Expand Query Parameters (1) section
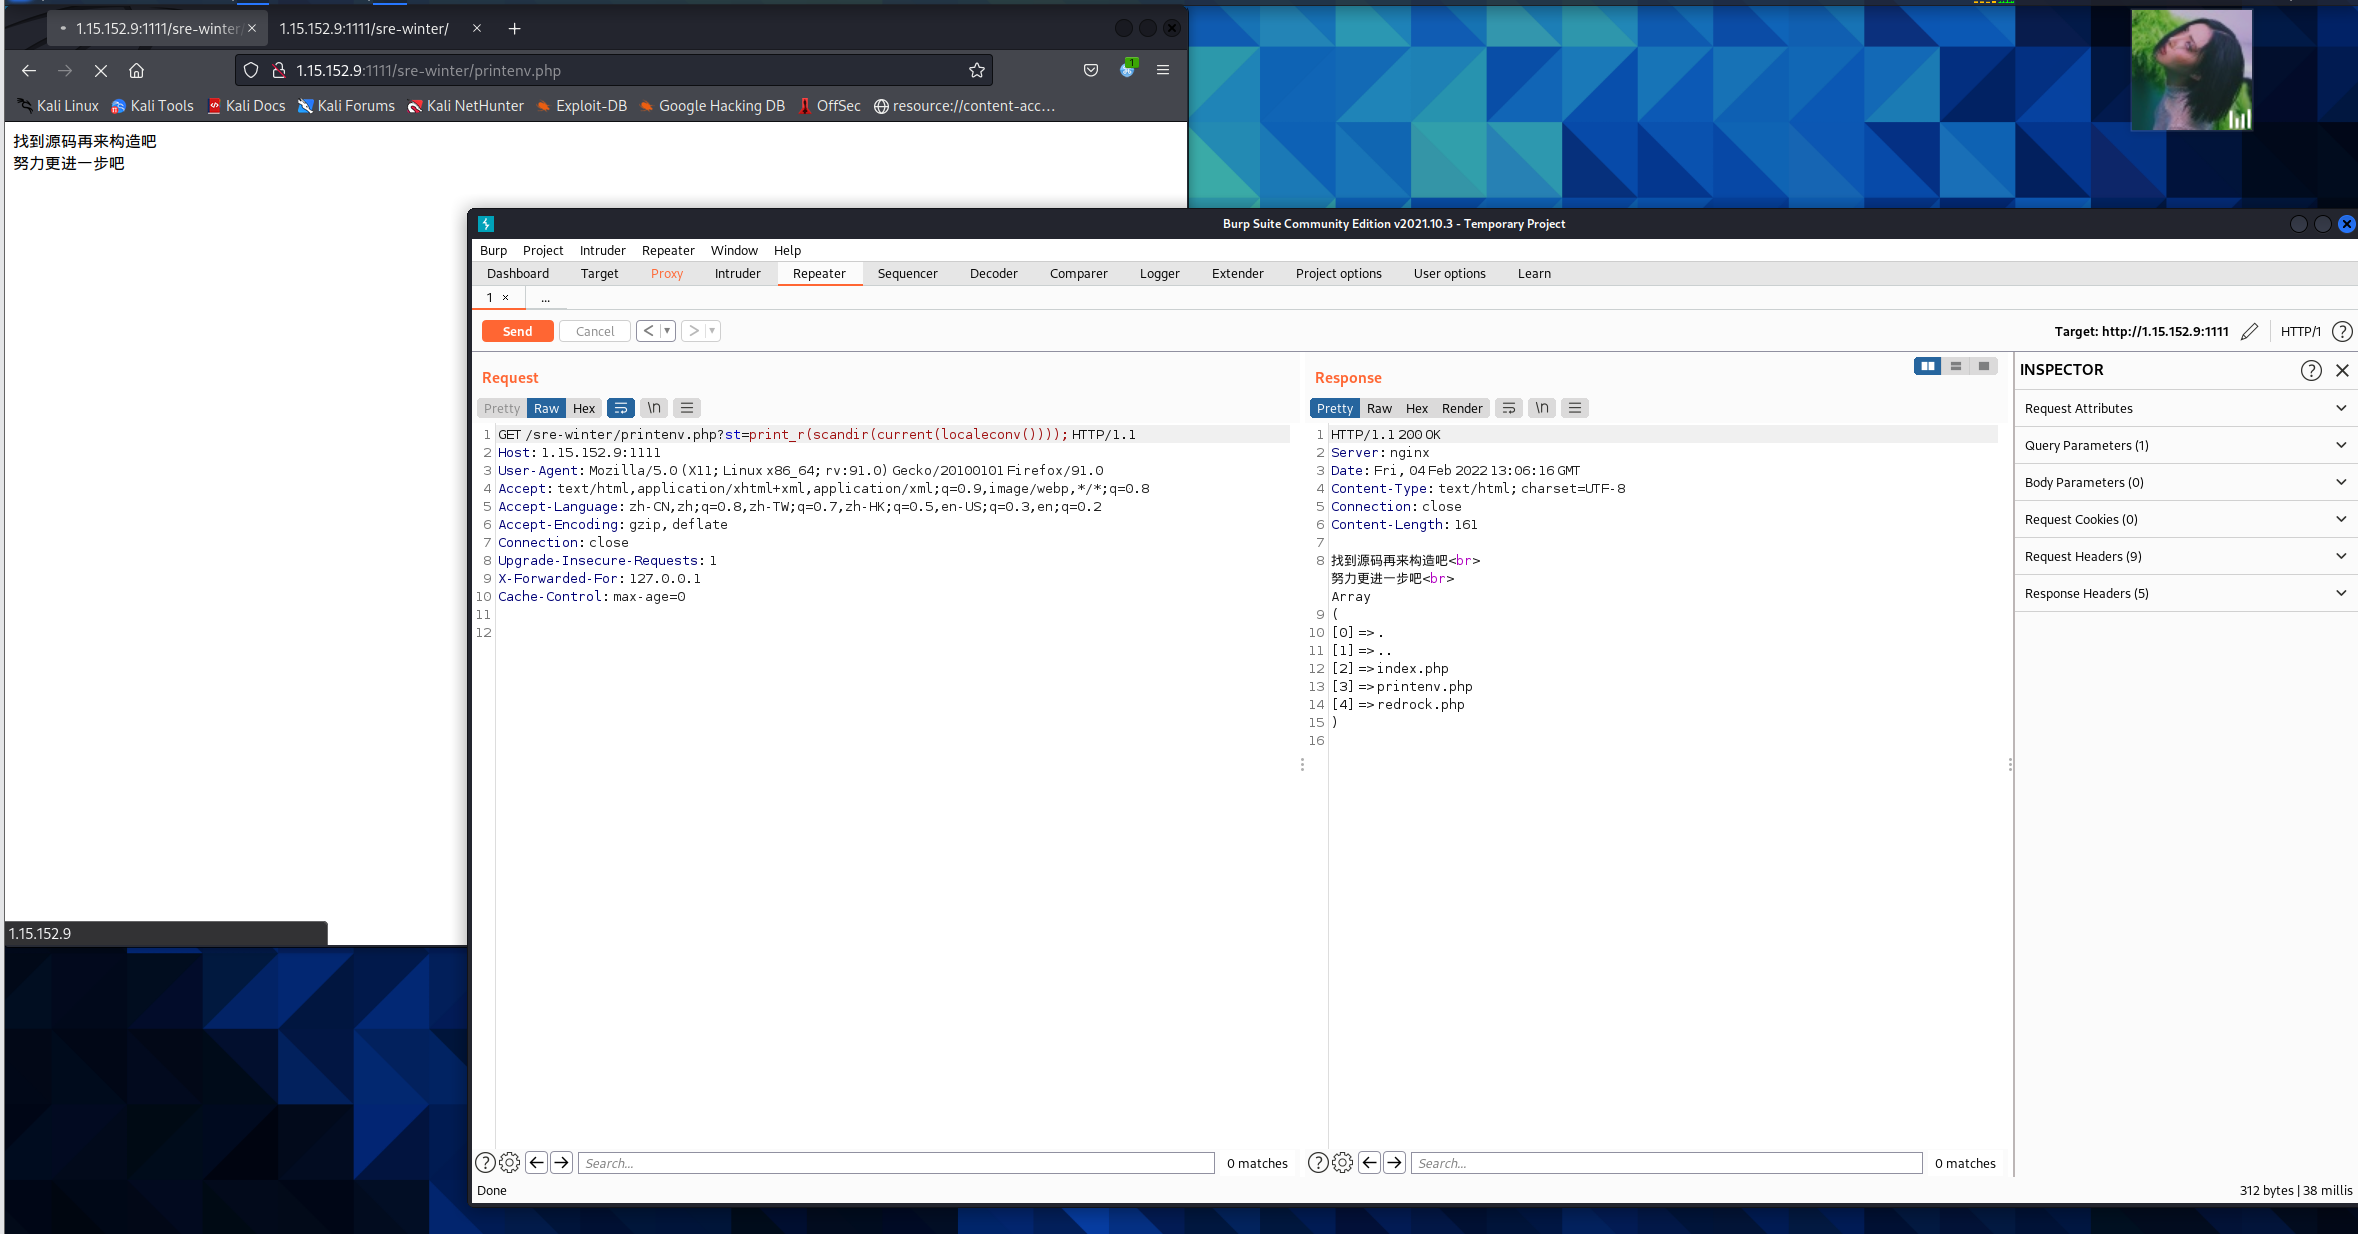 pyautogui.click(x=2185, y=445)
